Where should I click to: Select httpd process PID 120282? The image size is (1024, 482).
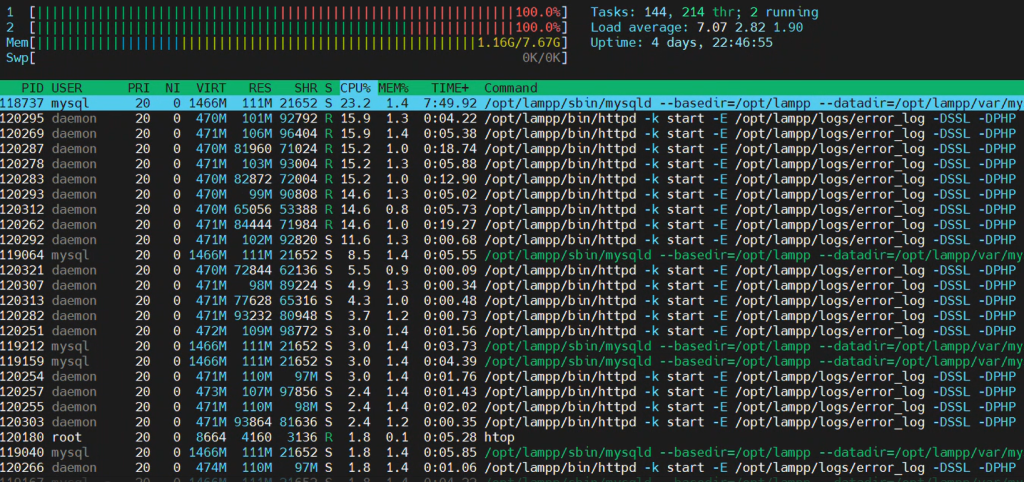[512, 315]
